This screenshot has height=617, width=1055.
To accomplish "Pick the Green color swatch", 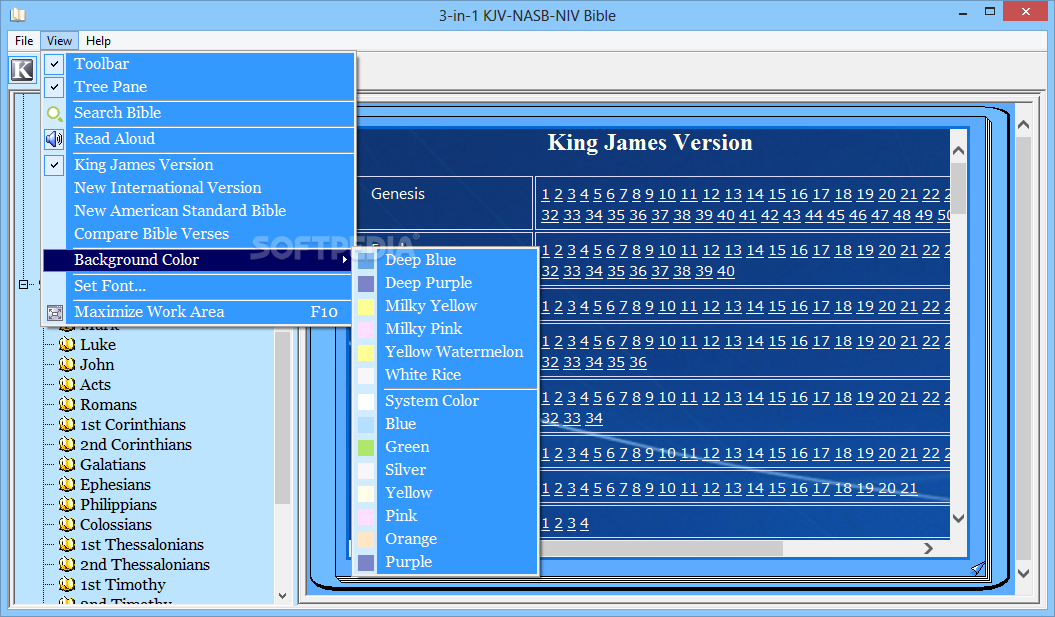I will click(x=366, y=447).
